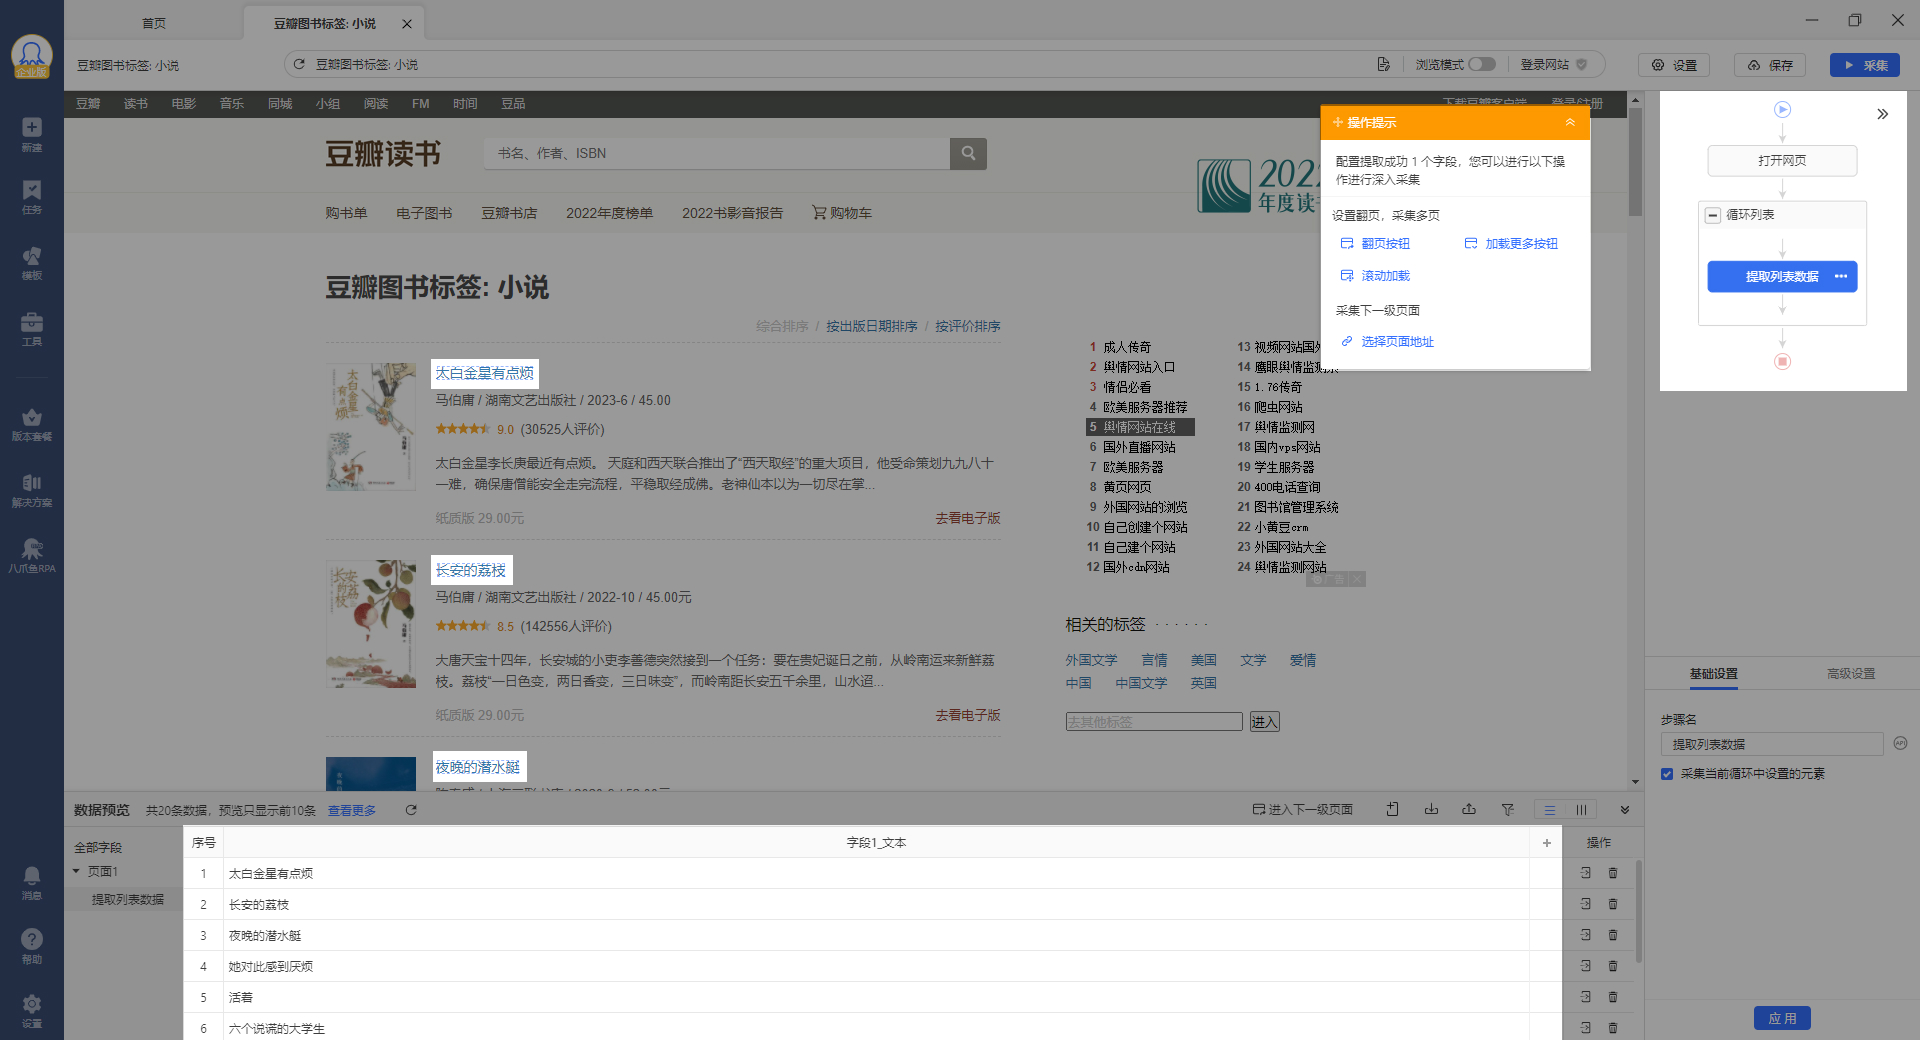This screenshot has height=1040, width=1920.
Task: Open the 设置 gear at sidebar bottom
Action: point(32,1010)
